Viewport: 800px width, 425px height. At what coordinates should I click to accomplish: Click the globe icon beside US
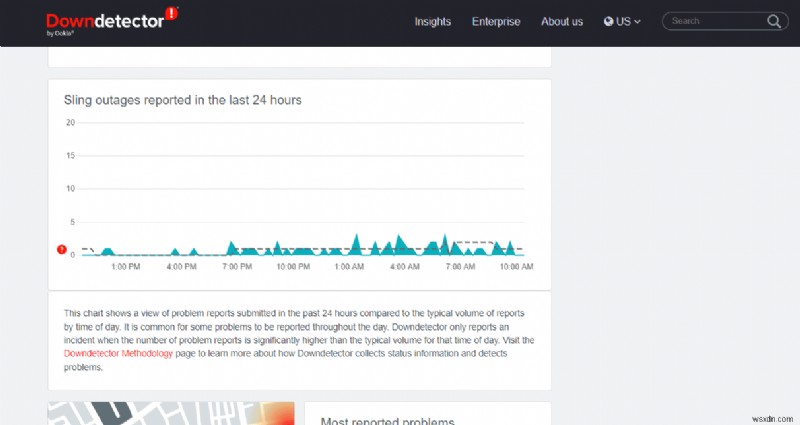point(608,21)
